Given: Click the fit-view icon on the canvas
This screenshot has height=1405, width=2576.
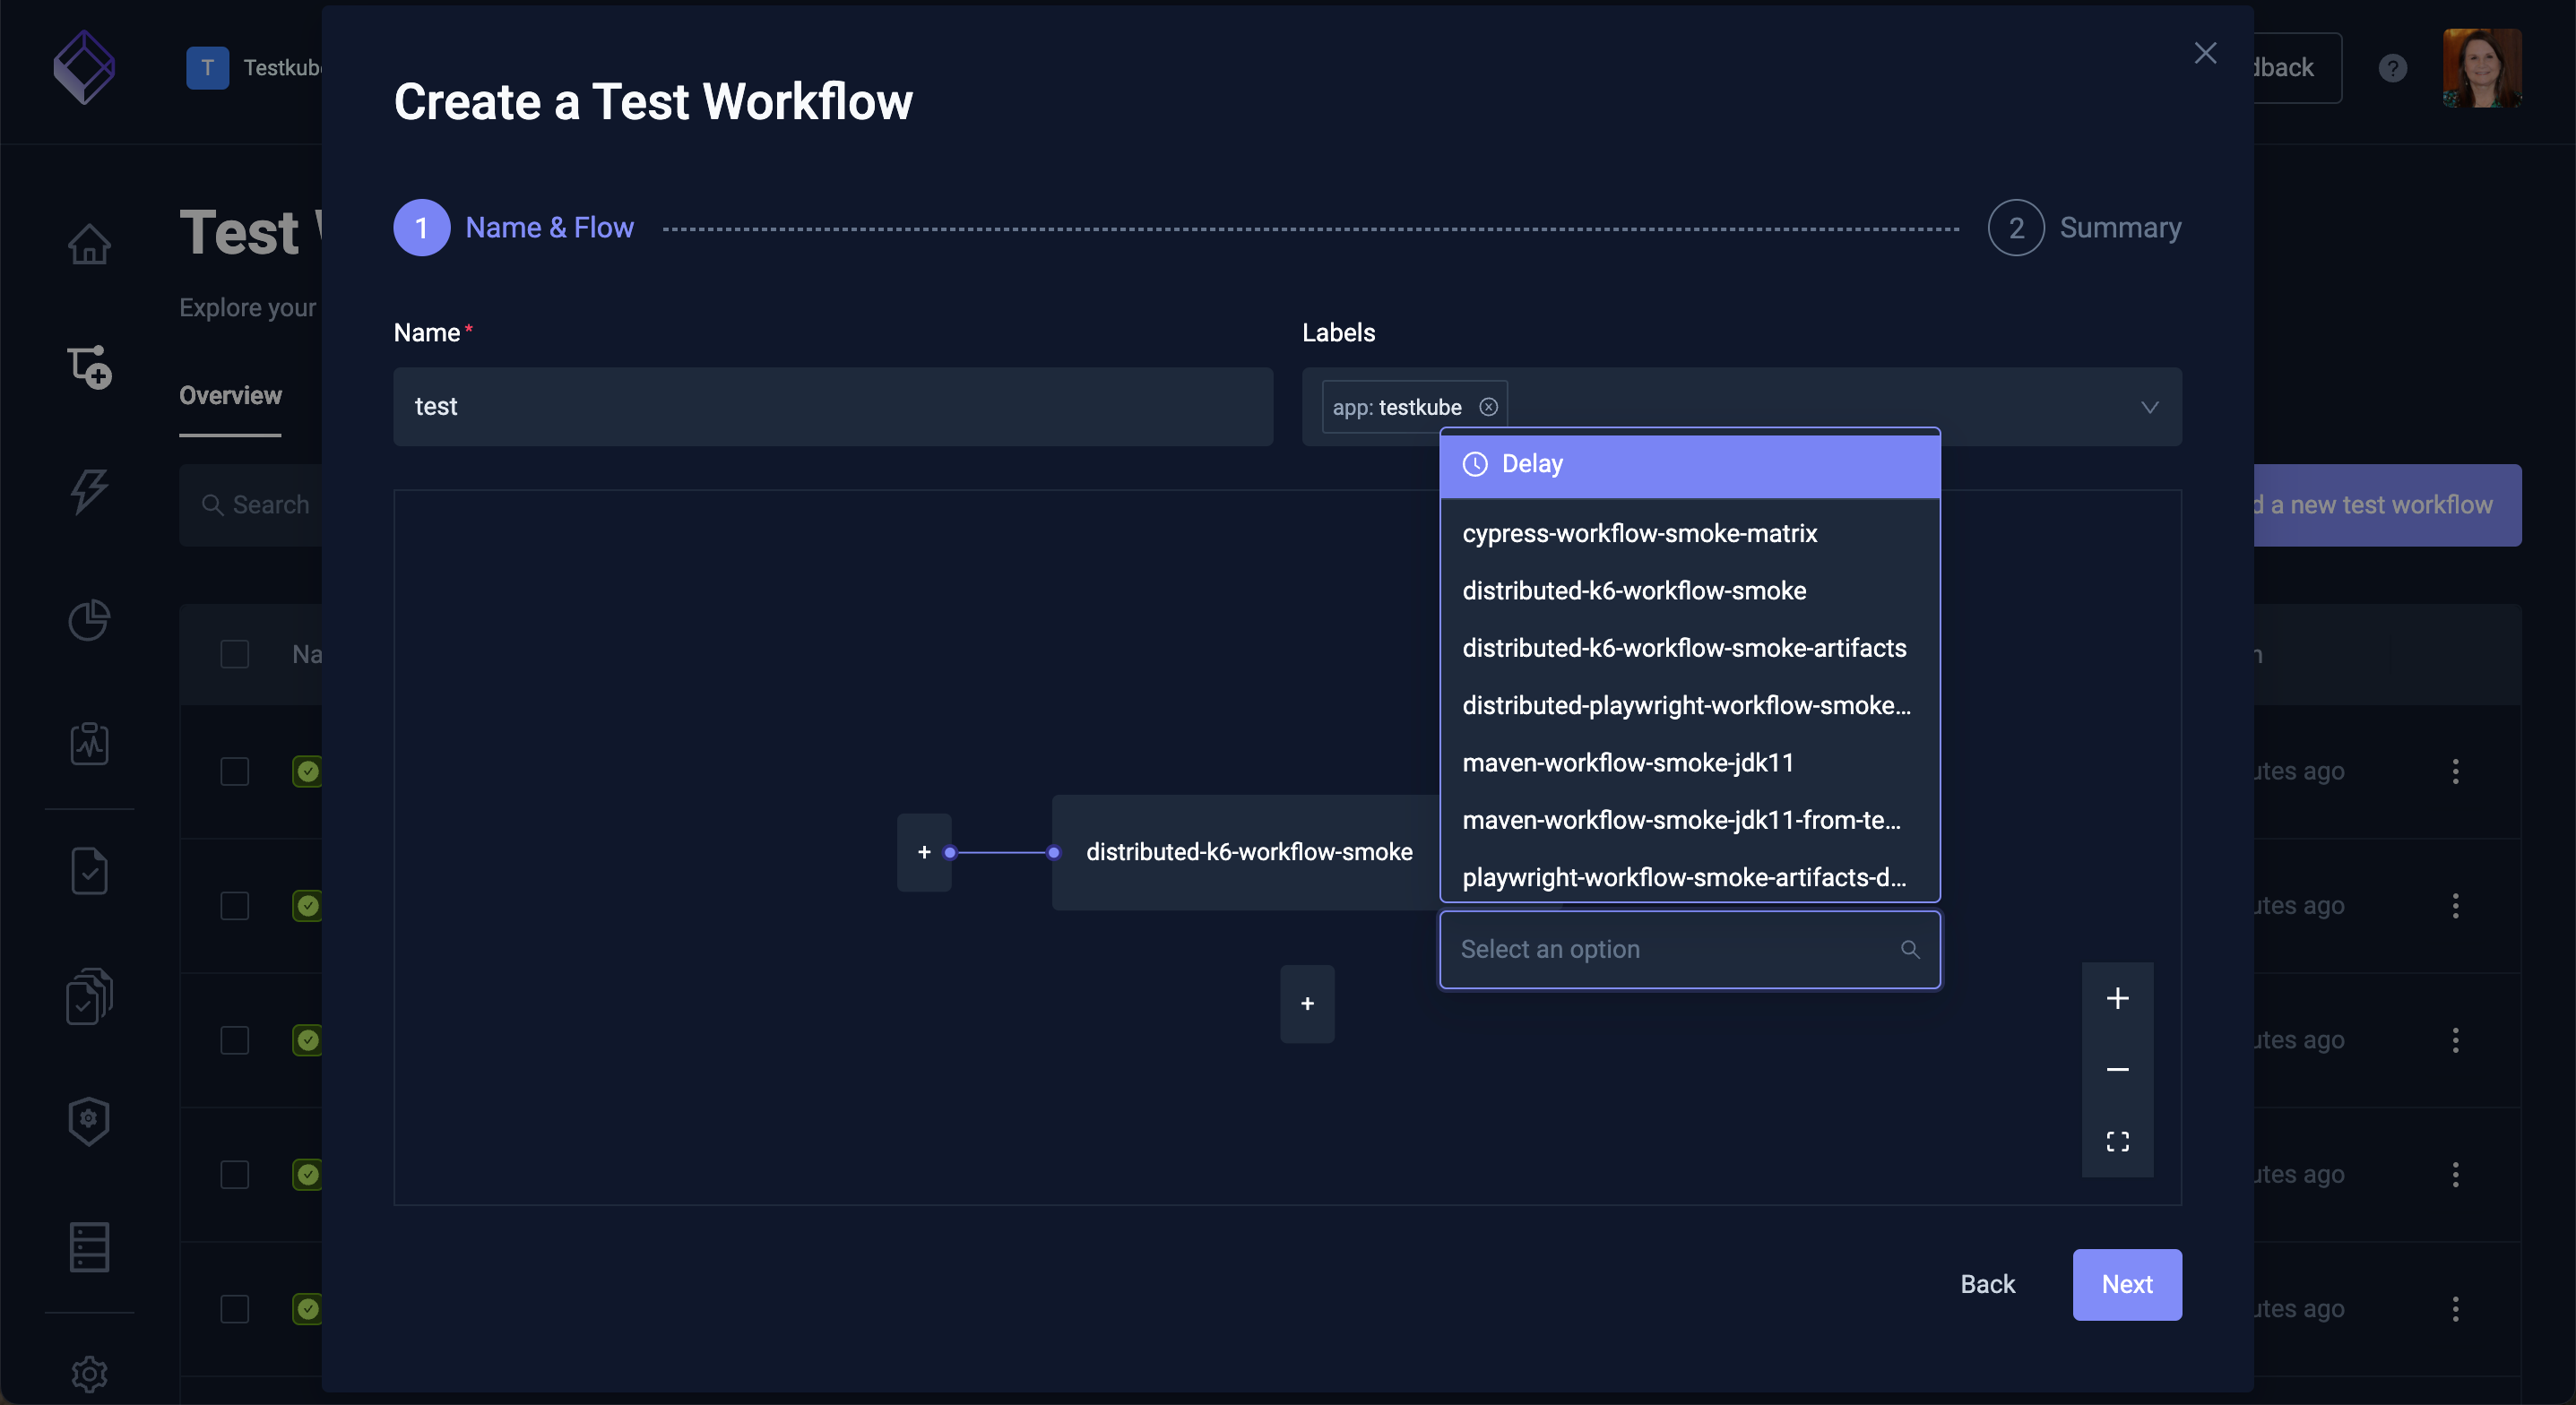Looking at the screenshot, I should click(2118, 1140).
